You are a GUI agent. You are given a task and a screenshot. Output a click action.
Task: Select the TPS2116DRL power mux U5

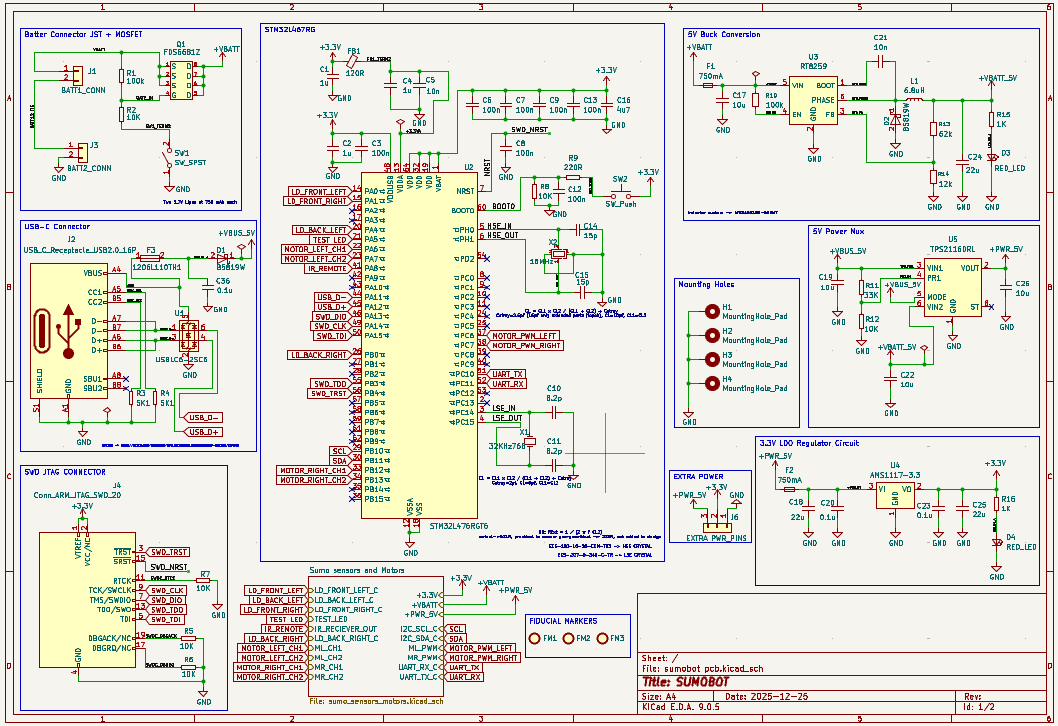point(953,287)
